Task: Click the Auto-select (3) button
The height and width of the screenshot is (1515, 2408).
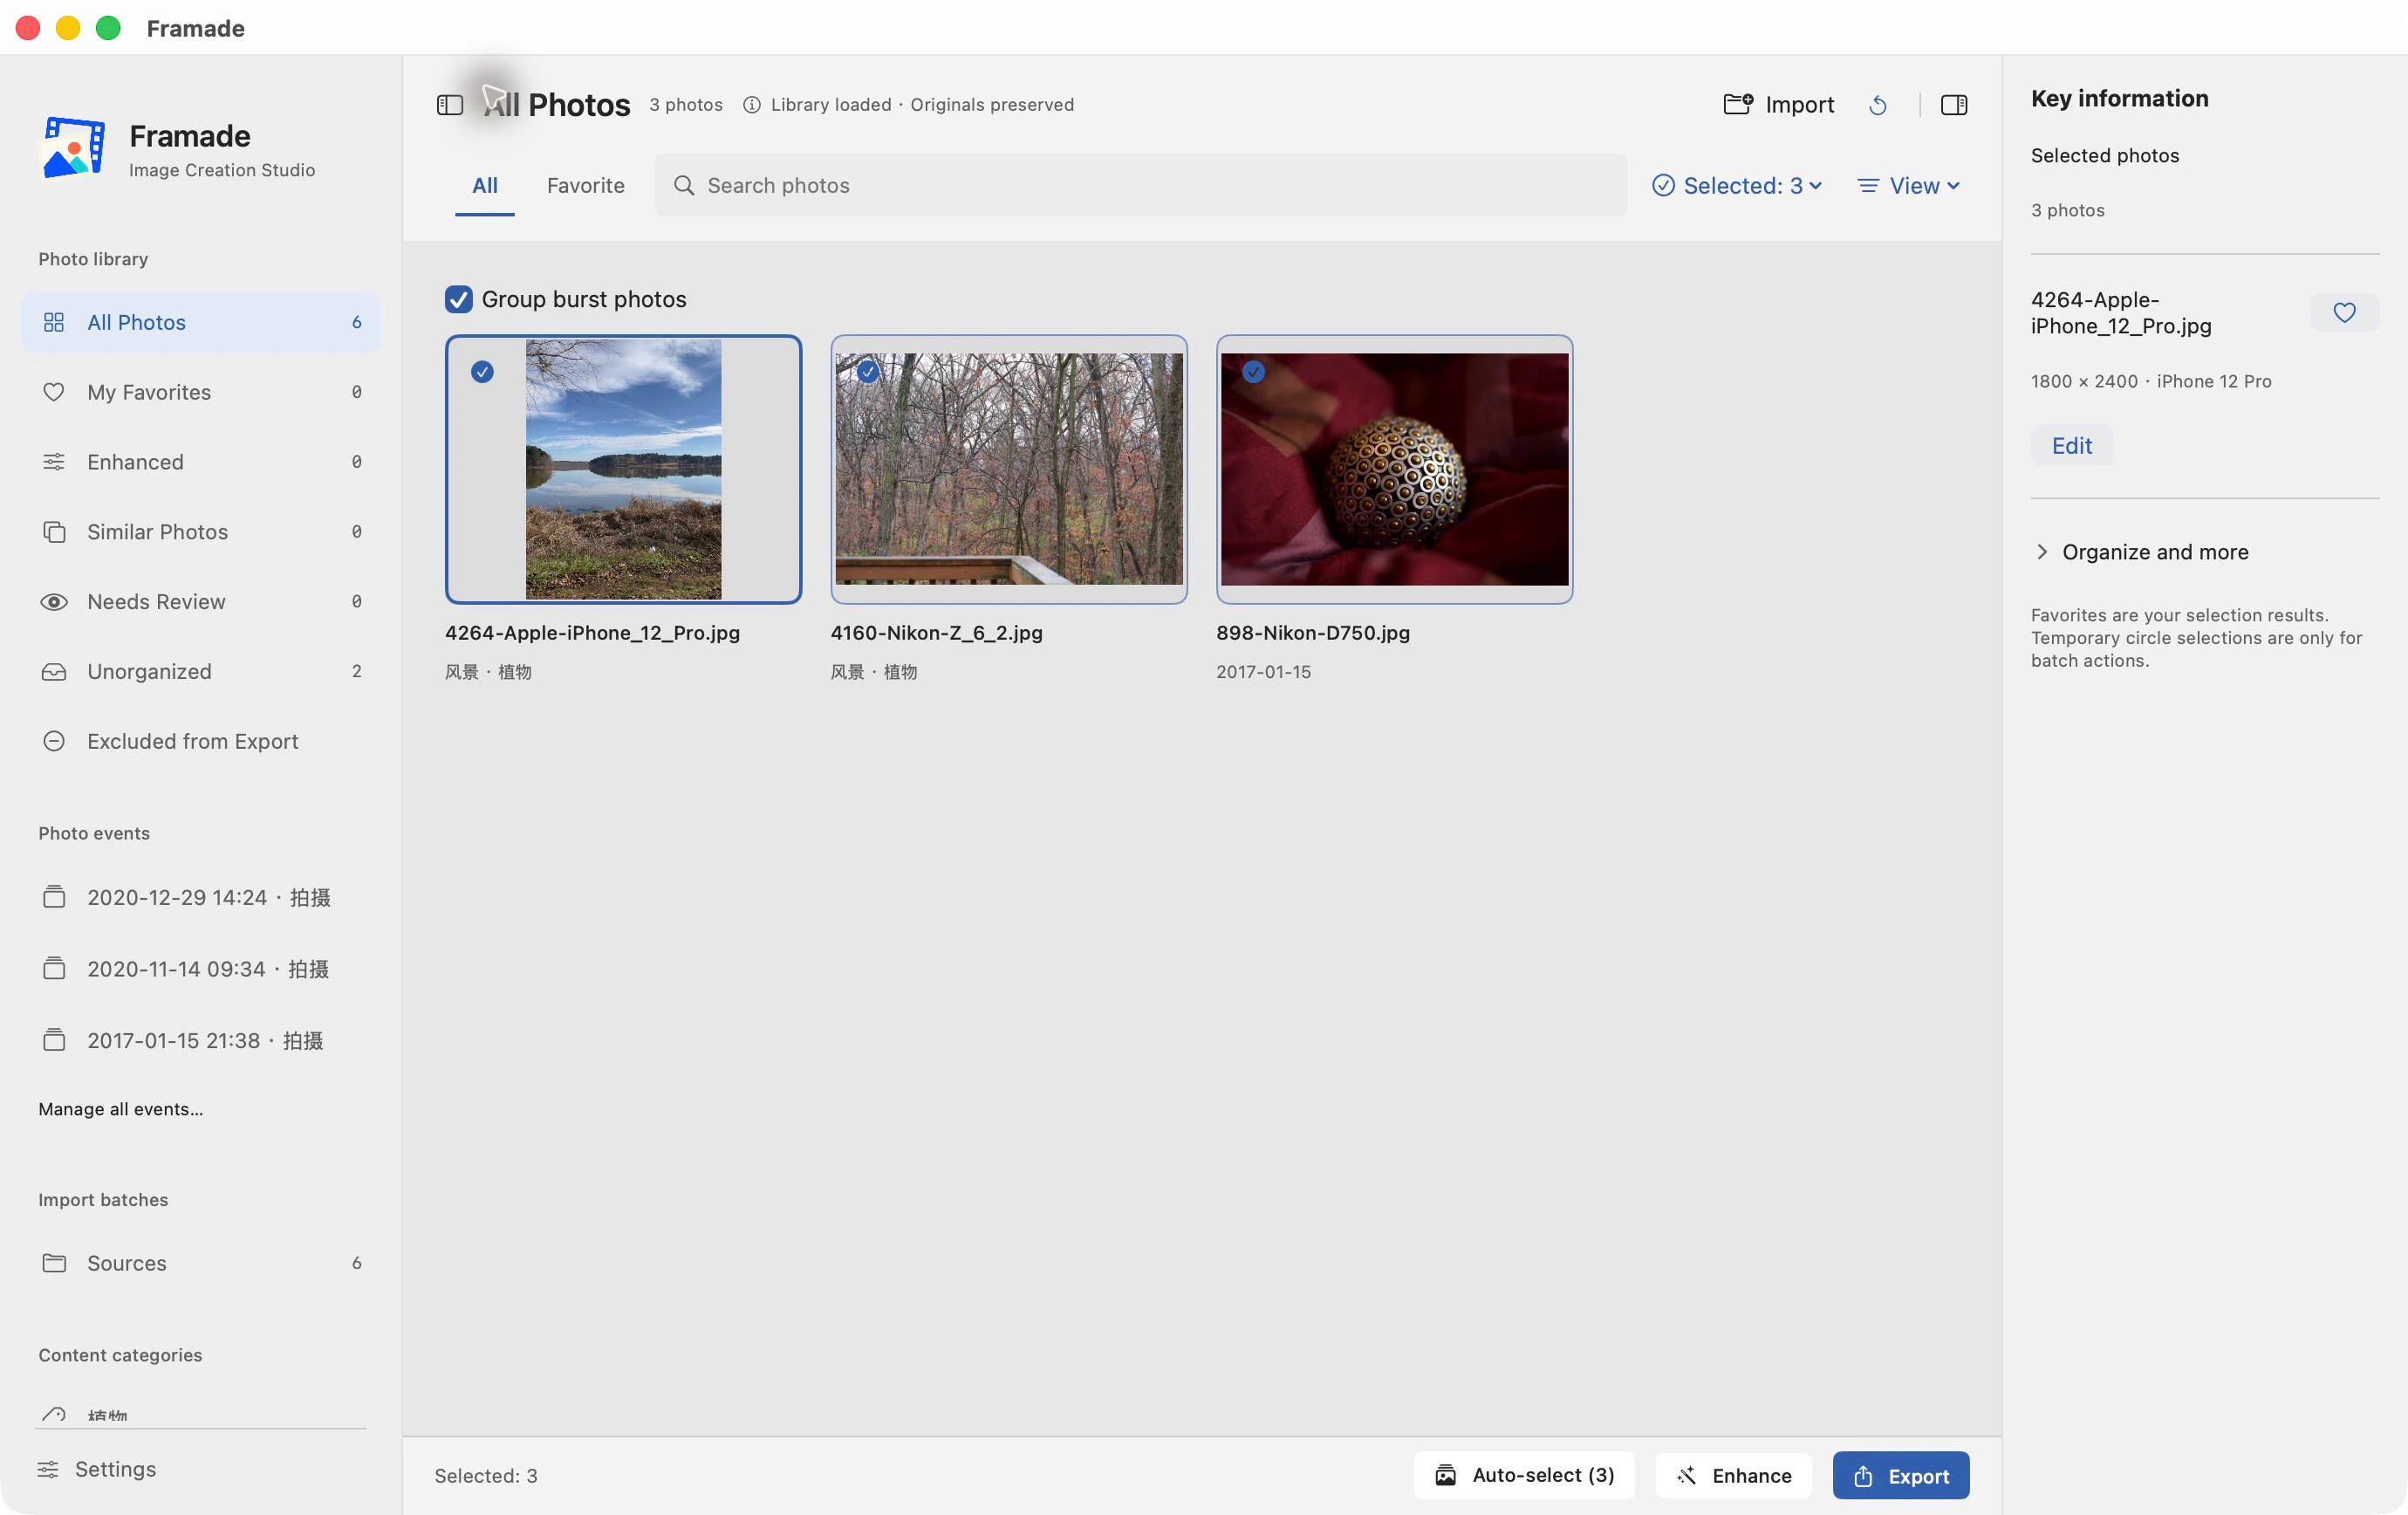Action: 1524,1475
